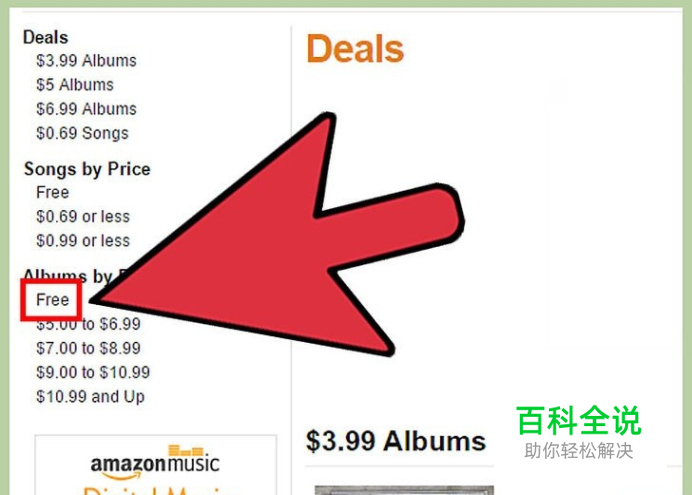Filter songs by $0.99 or less
The image size is (692, 495).
[83, 241]
